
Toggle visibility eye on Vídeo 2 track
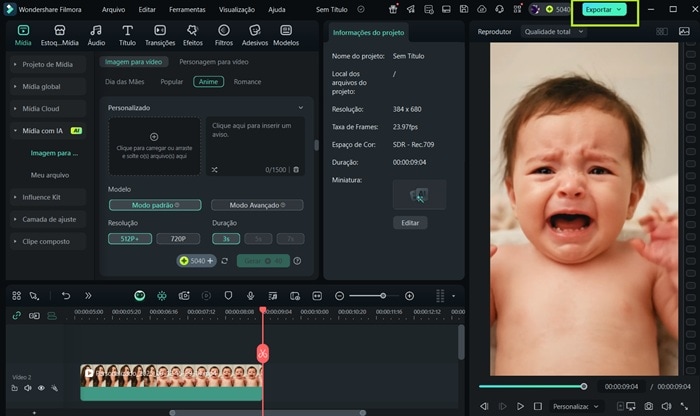pyautogui.click(x=41, y=388)
